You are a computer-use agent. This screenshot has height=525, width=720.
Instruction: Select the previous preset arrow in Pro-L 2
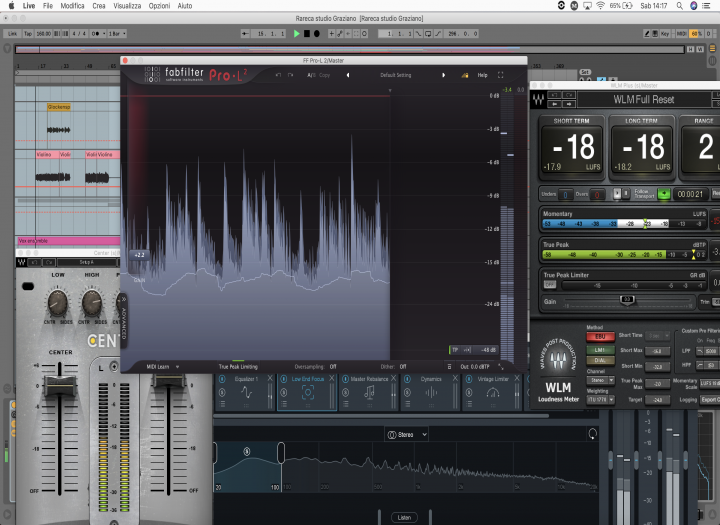point(348,75)
